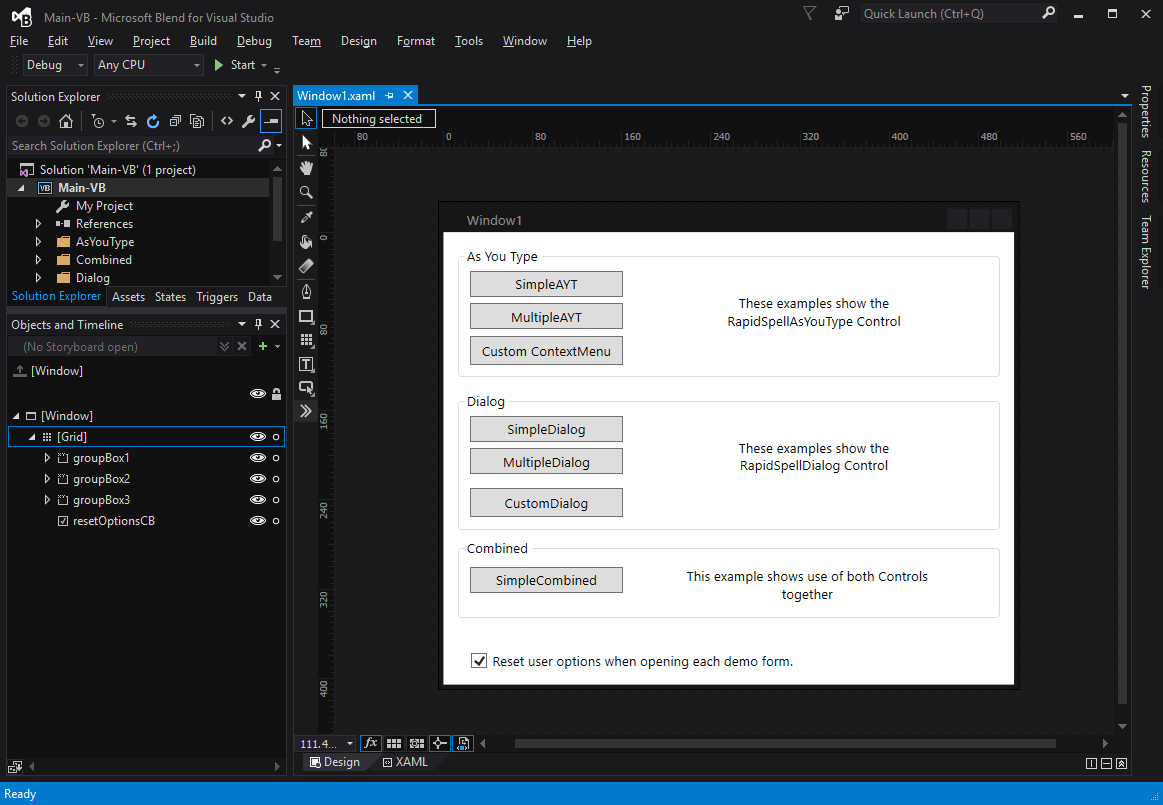
Task: Toggle show snap grid in the artboard toolbar
Action: [394, 743]
